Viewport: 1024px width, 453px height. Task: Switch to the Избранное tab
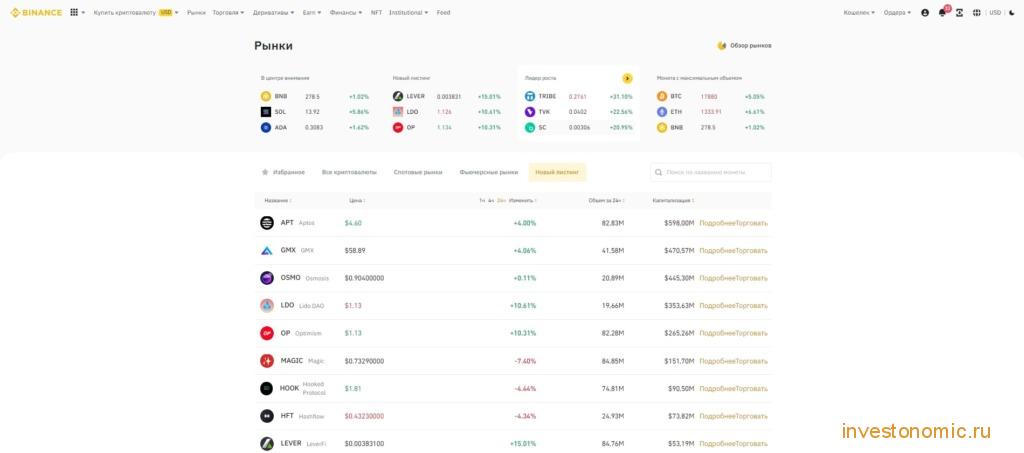(x=283, y=172)
